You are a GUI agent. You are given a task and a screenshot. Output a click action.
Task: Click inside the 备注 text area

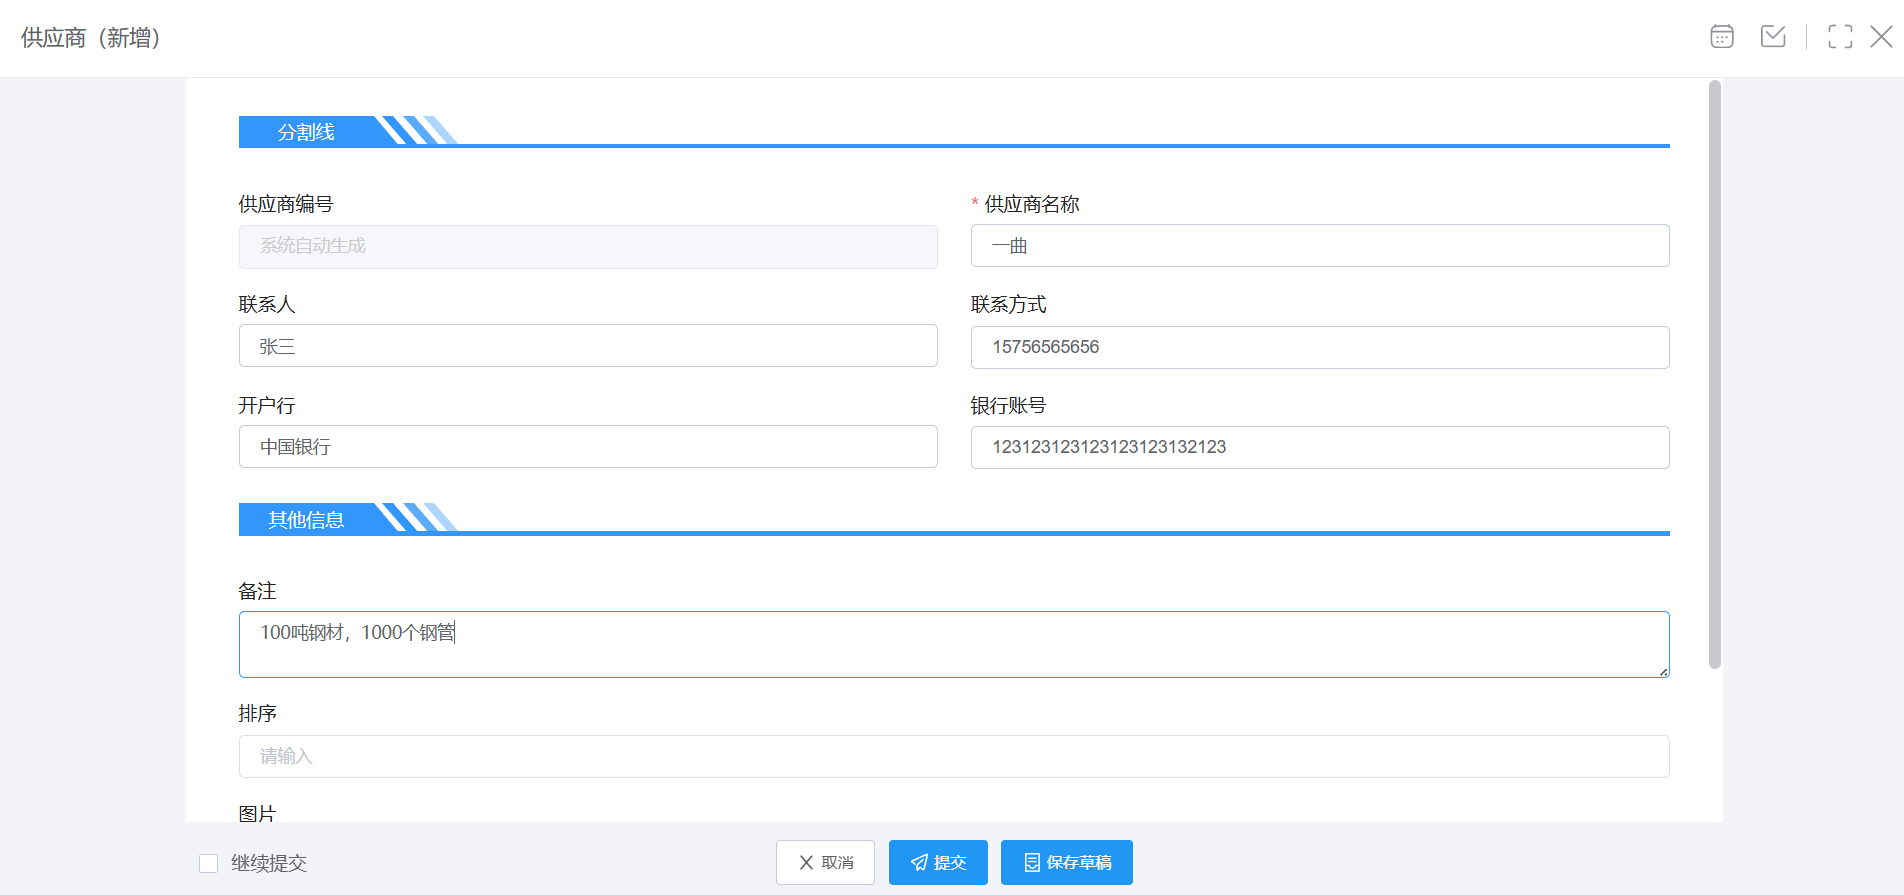coord(953,645)
